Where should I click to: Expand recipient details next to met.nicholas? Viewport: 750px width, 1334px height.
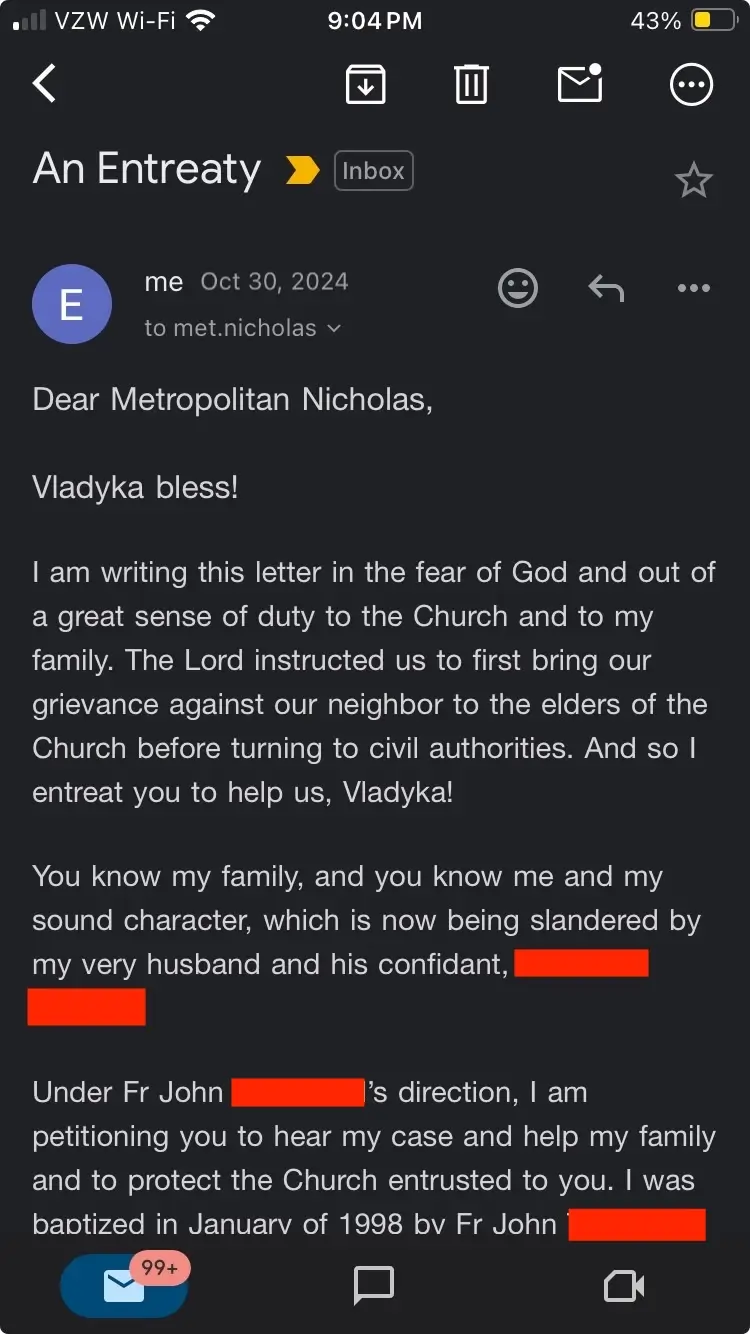point(334,329)
